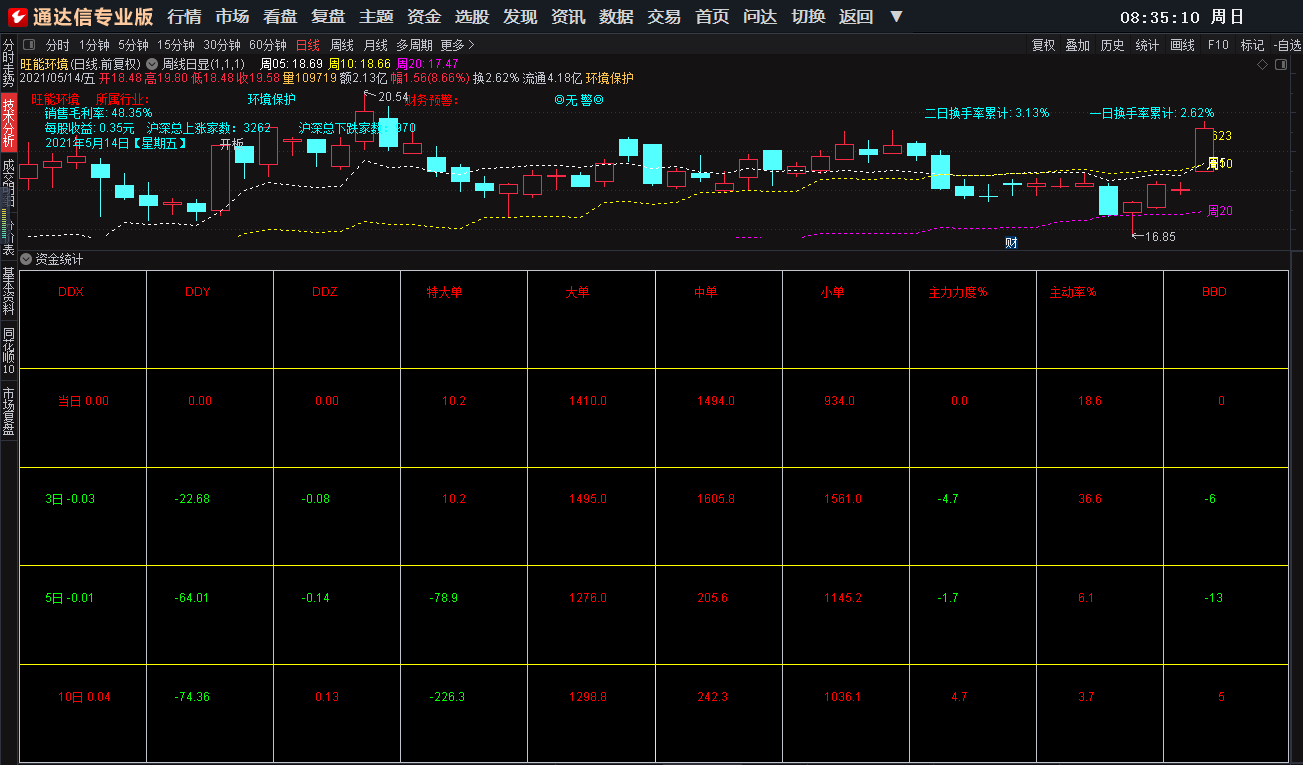Click the 统计 toolbar button
This screenshot has height=765, width=1303.
click(1147, 45)
